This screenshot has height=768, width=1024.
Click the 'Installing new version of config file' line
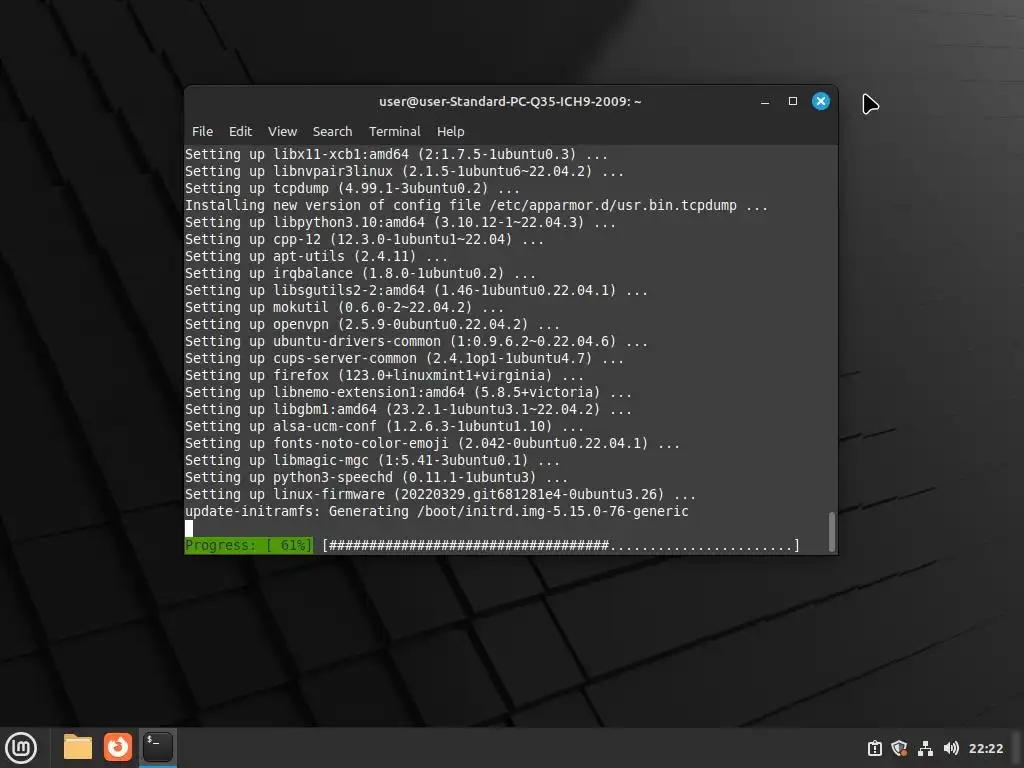[x=476, y=206]
